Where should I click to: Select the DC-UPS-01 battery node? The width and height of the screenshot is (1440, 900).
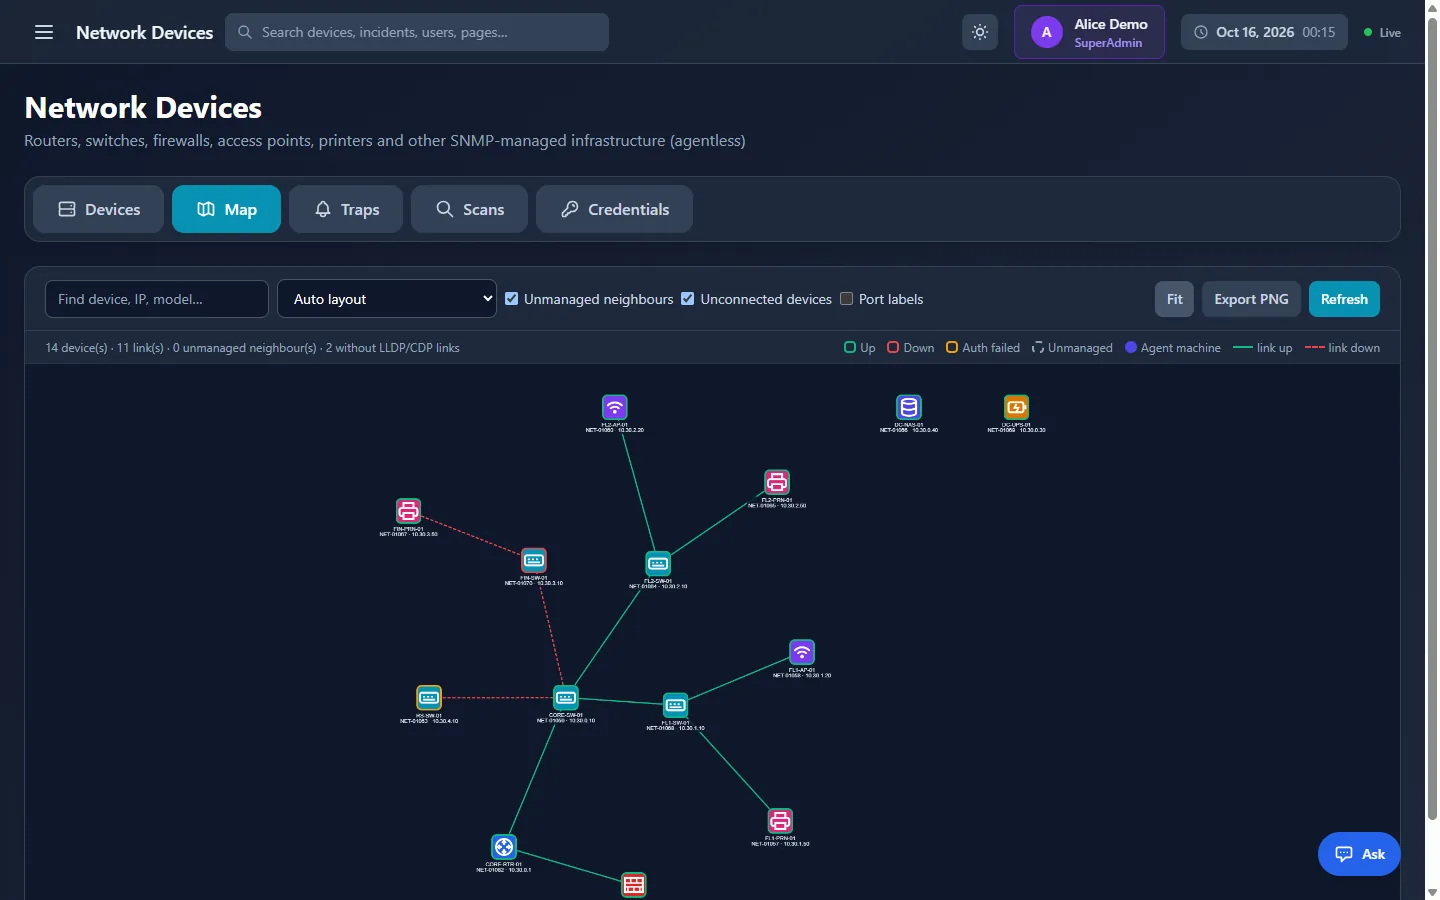pos(1016,408)
